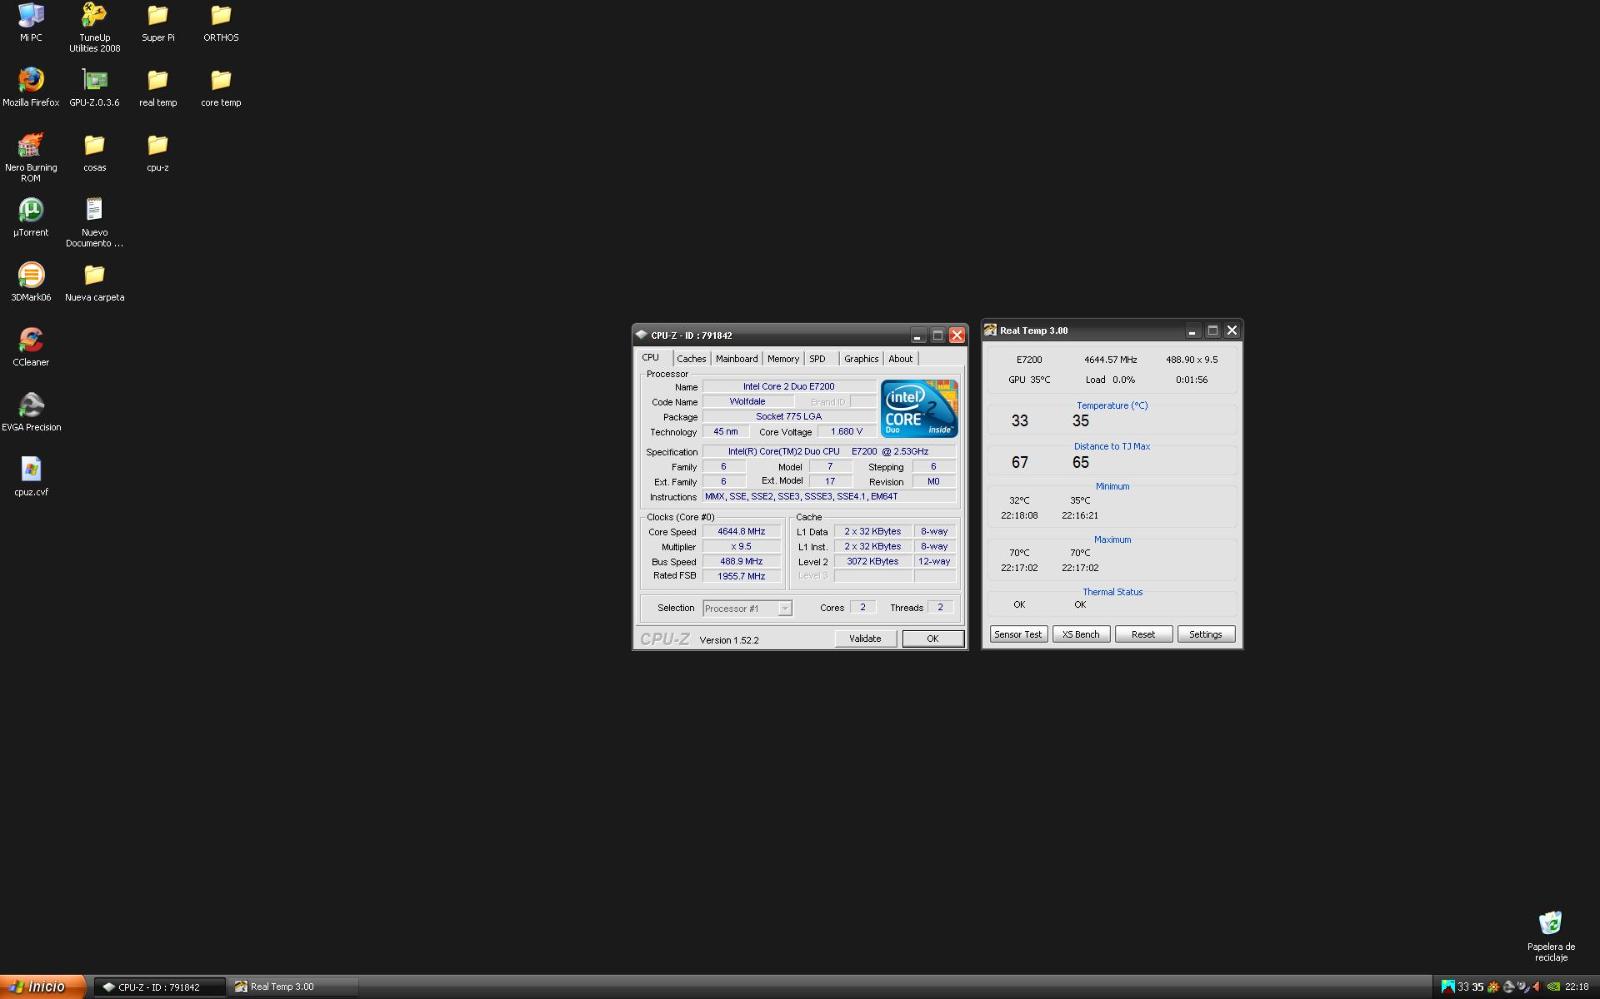Switch to the Mainboard tab in CPU-Z
This screenshot has width=1600, height=999.
pos(737,359)
